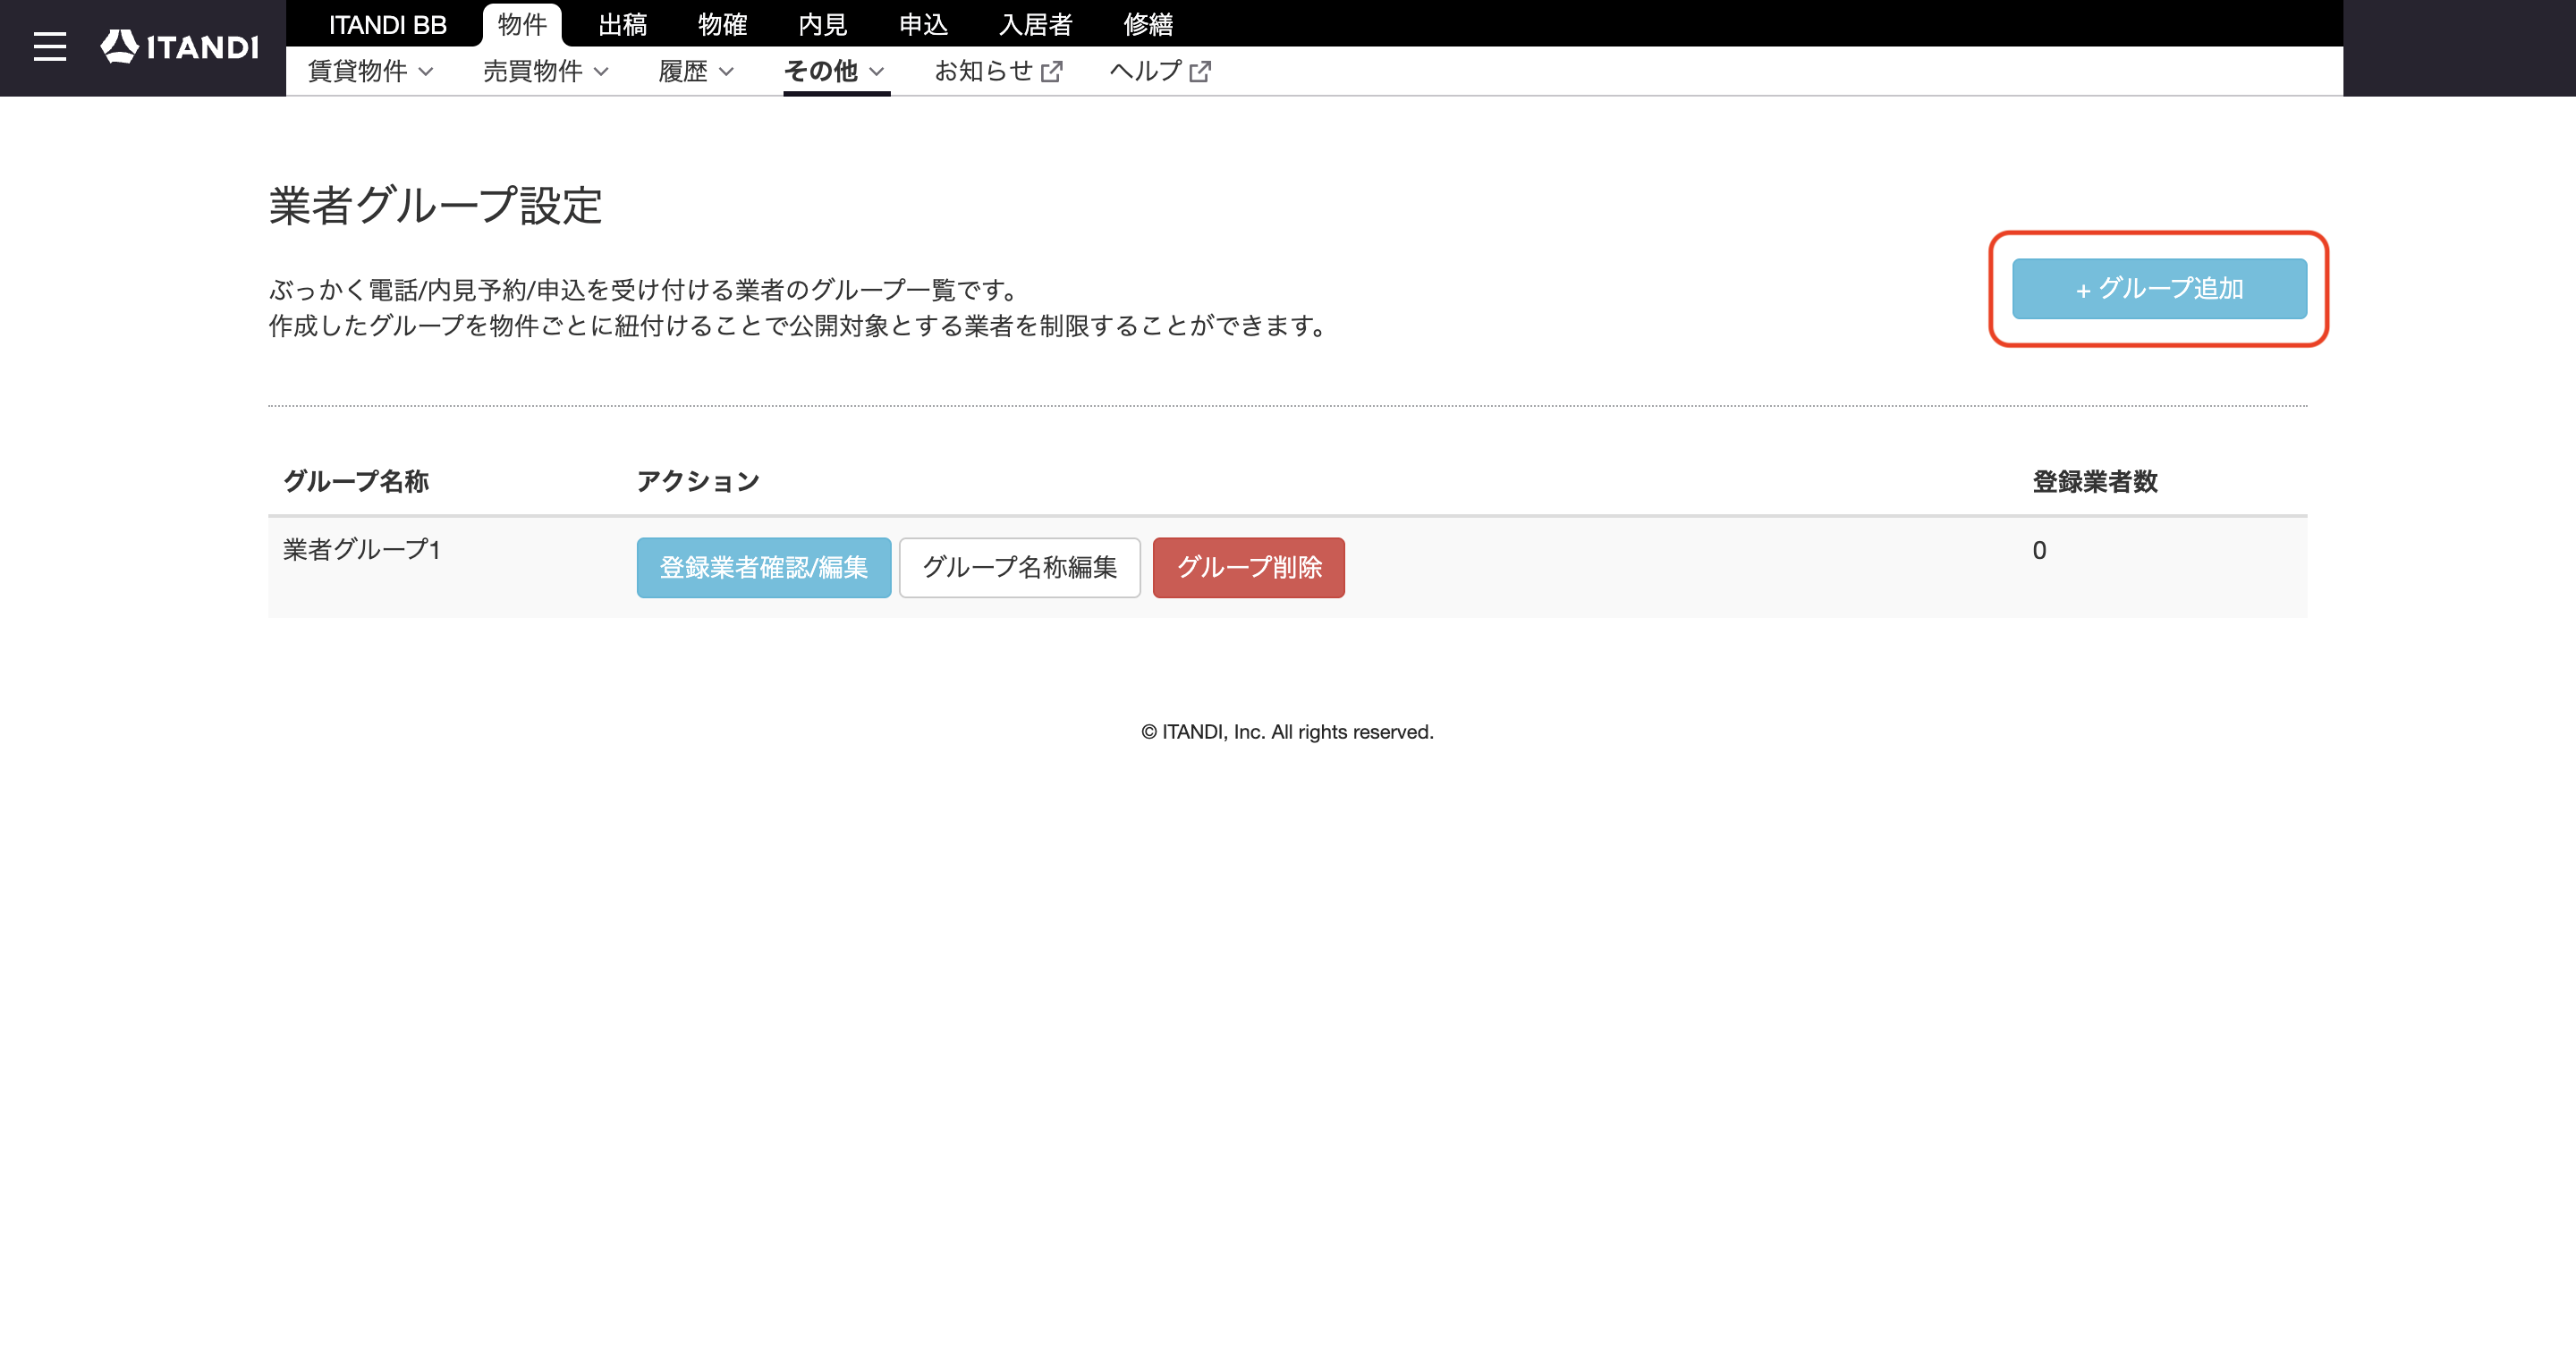
Task: Open the 入居者 tab
Action: (x=1035, y=24)
